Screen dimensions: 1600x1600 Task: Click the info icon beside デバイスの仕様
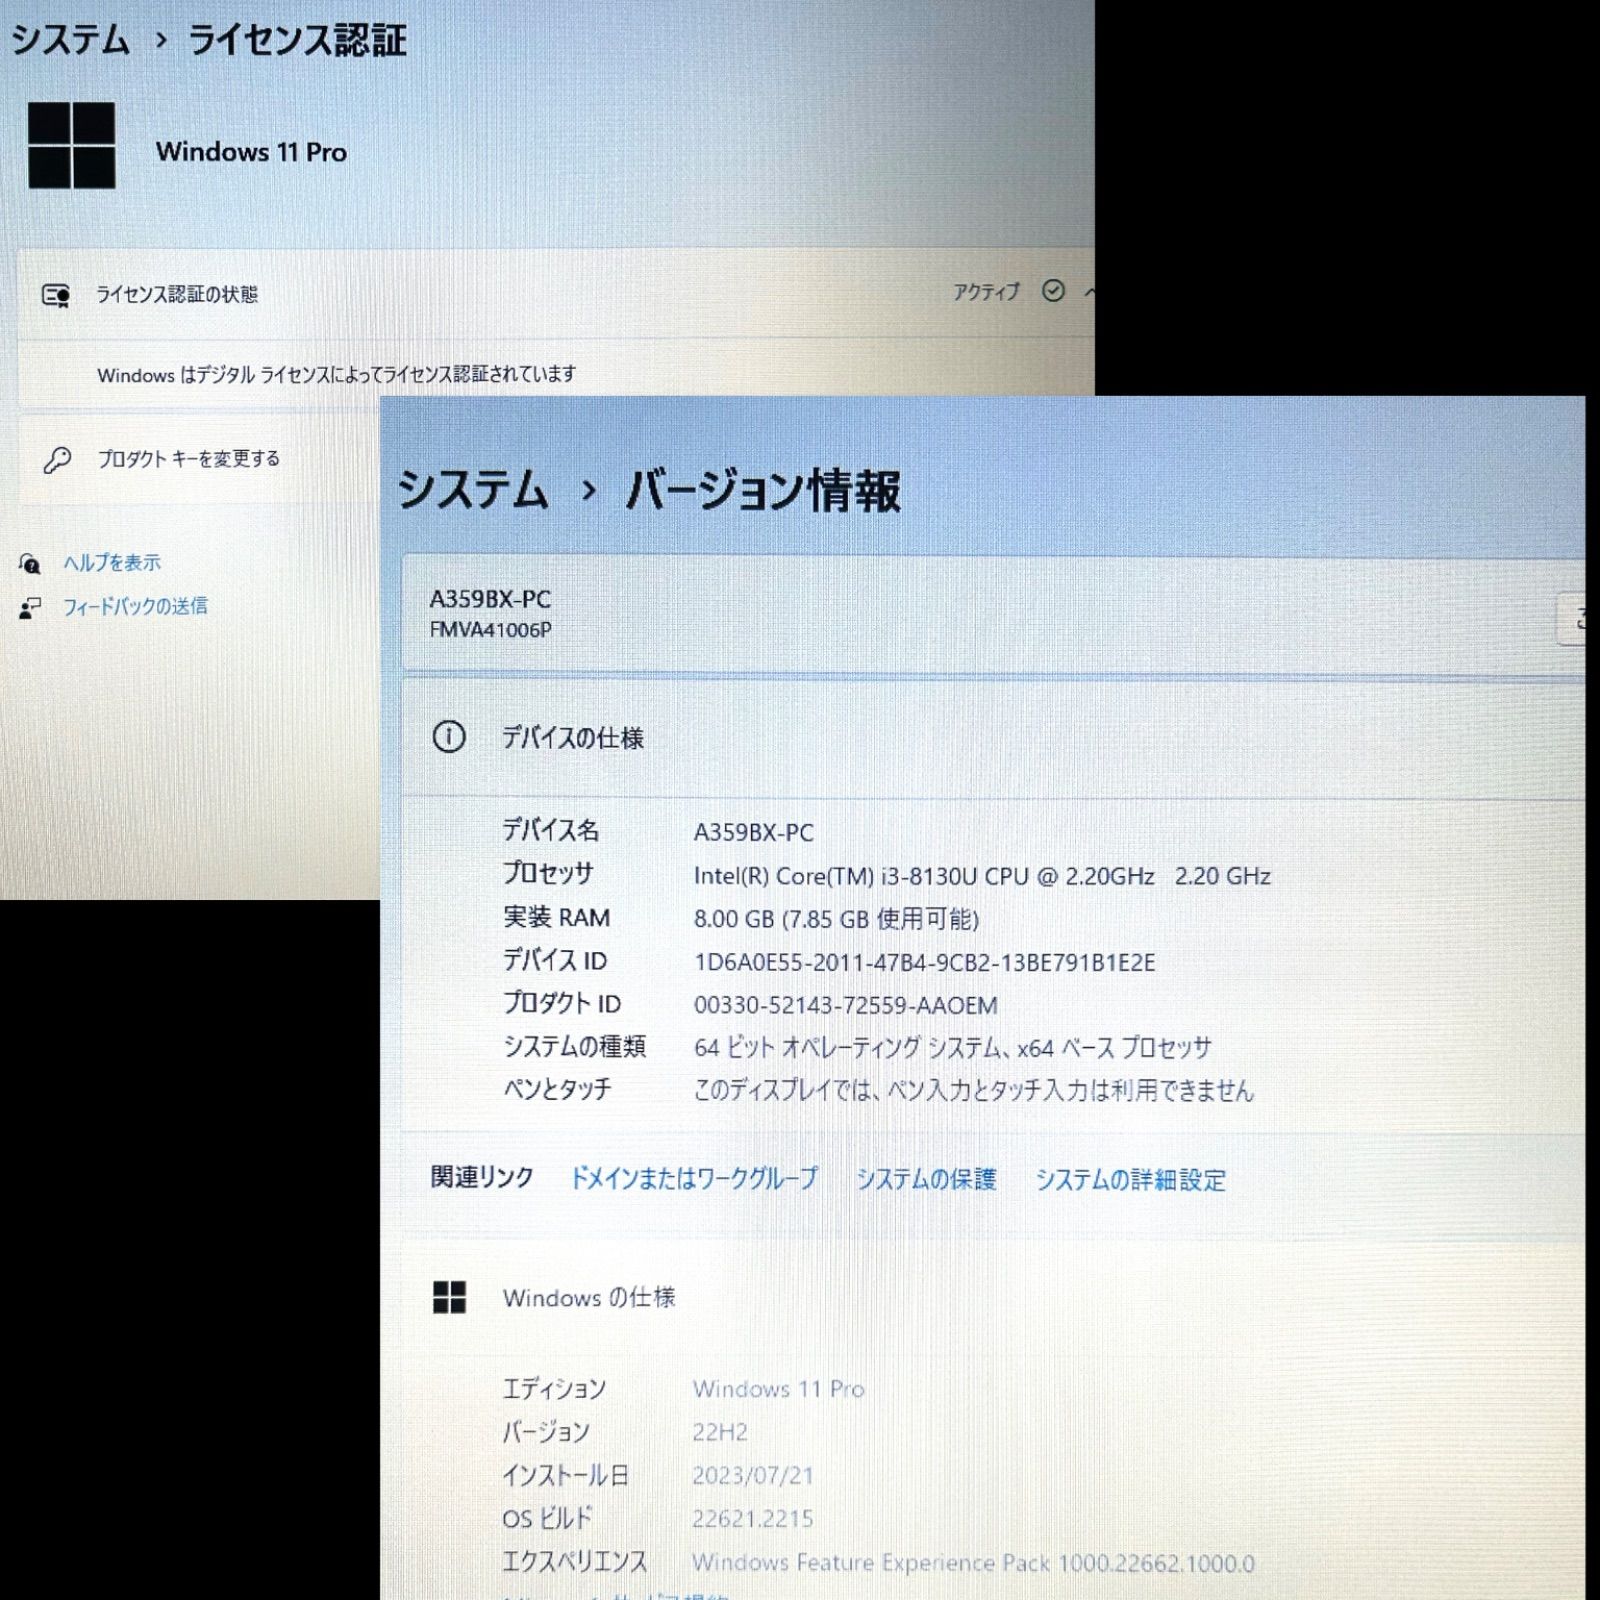coord(449,737)
